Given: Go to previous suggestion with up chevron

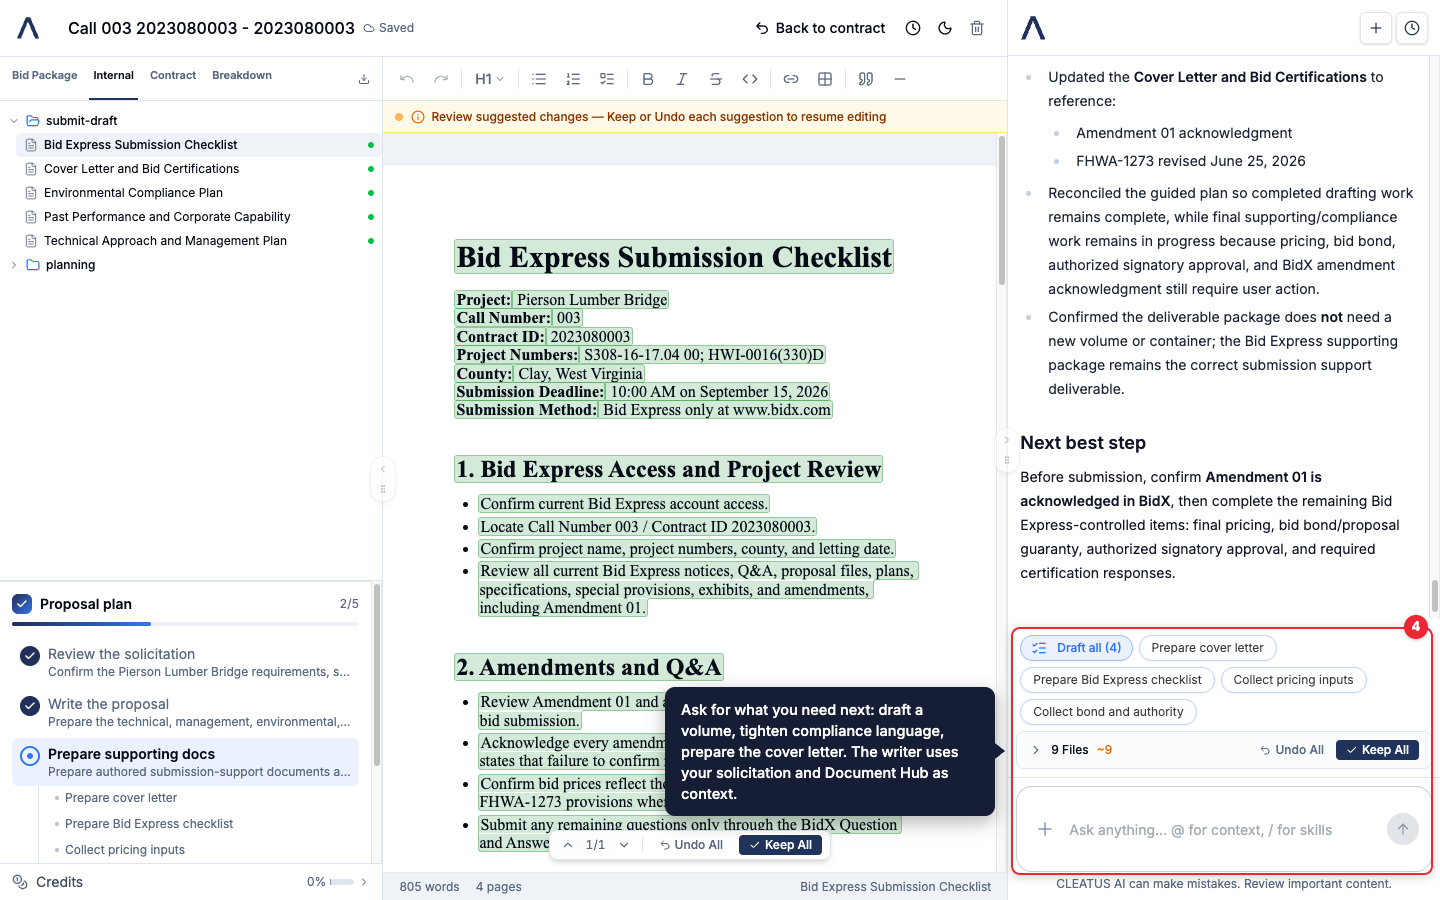Looking at the screenshot, I should (x=568, y=845).
